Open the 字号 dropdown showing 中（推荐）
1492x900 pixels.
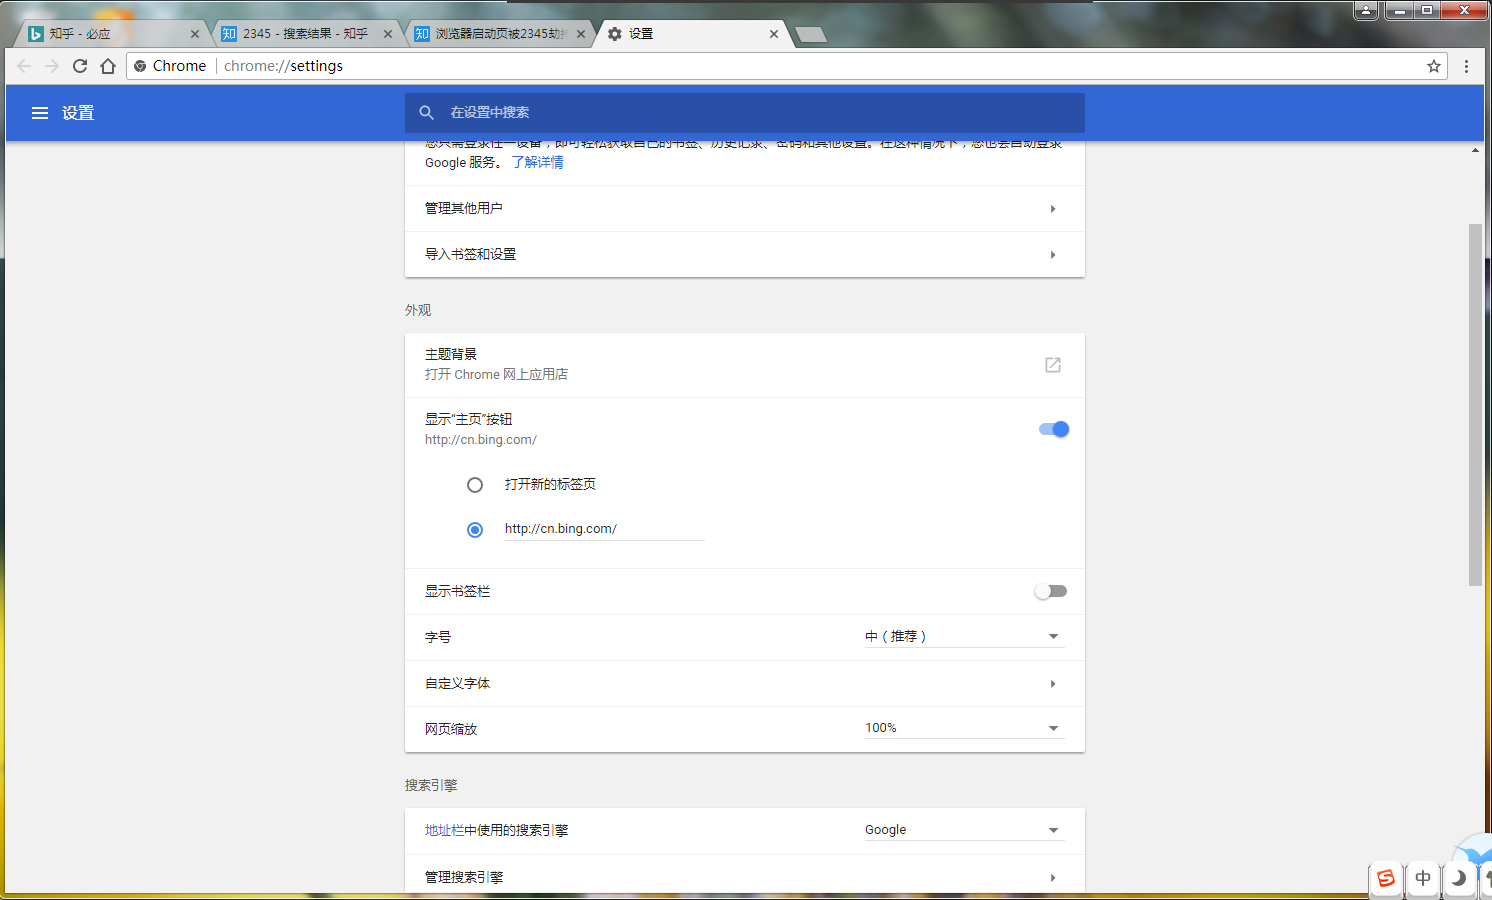963,635
